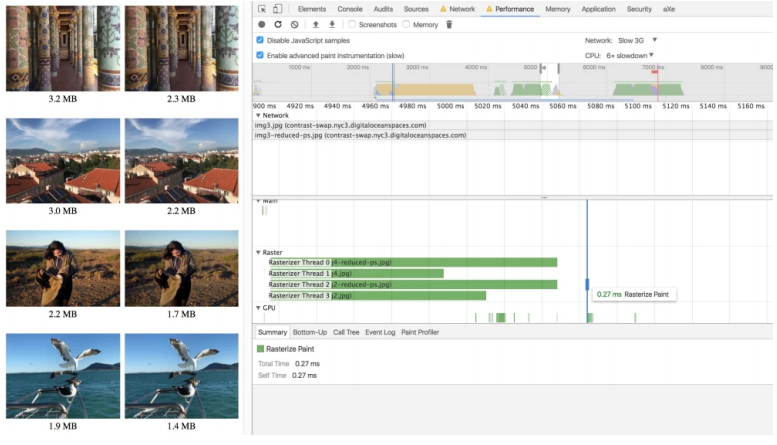Click the load profile upload icon

pos(316,24)
